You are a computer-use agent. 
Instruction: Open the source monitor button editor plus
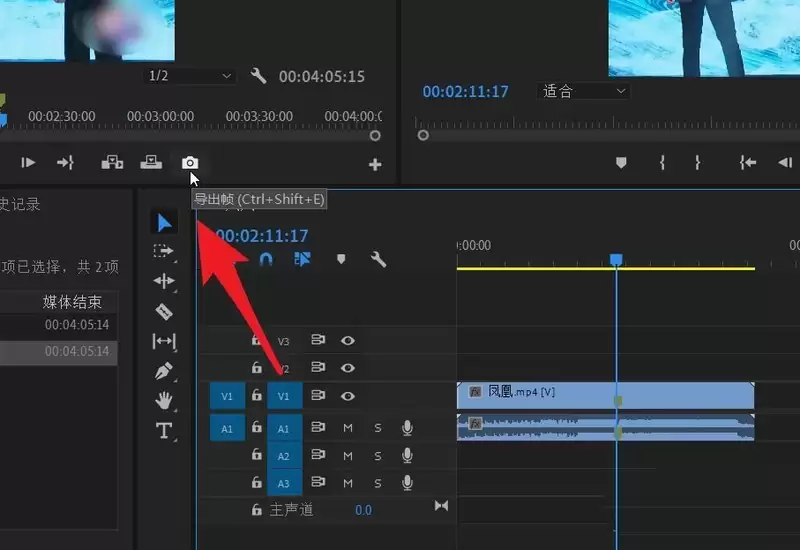[375, 165]
